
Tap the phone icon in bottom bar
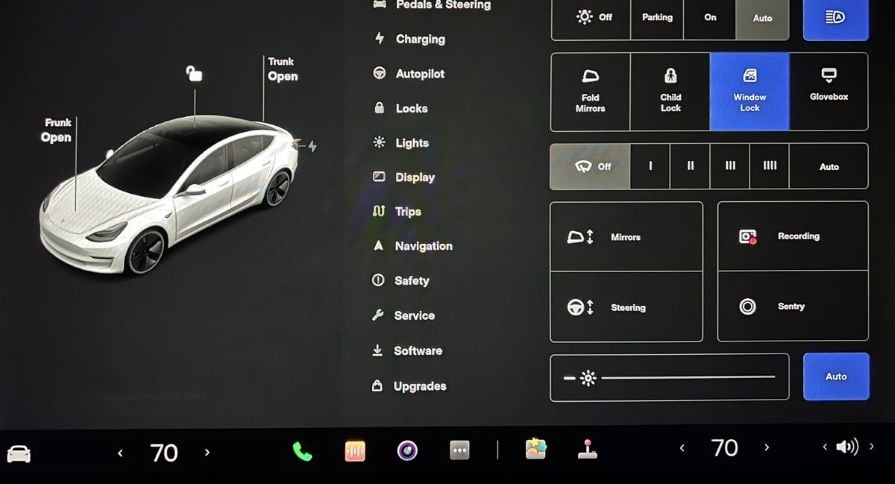(302, 451)
